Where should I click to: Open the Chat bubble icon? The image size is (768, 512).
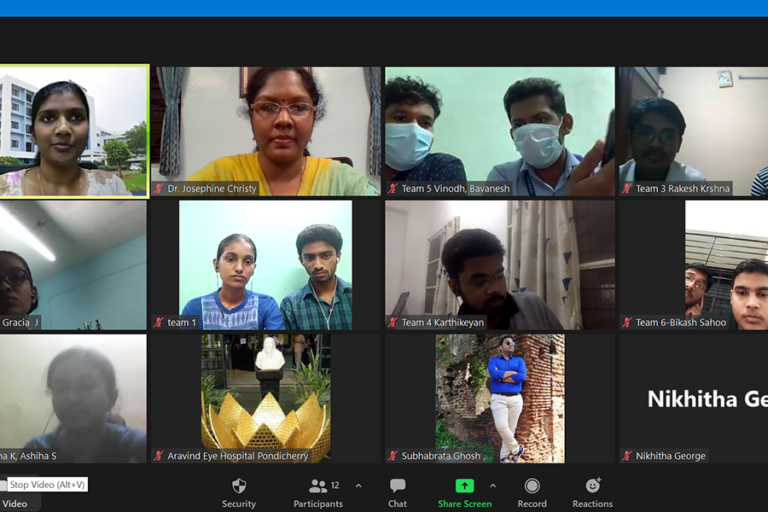click(397, 486)
